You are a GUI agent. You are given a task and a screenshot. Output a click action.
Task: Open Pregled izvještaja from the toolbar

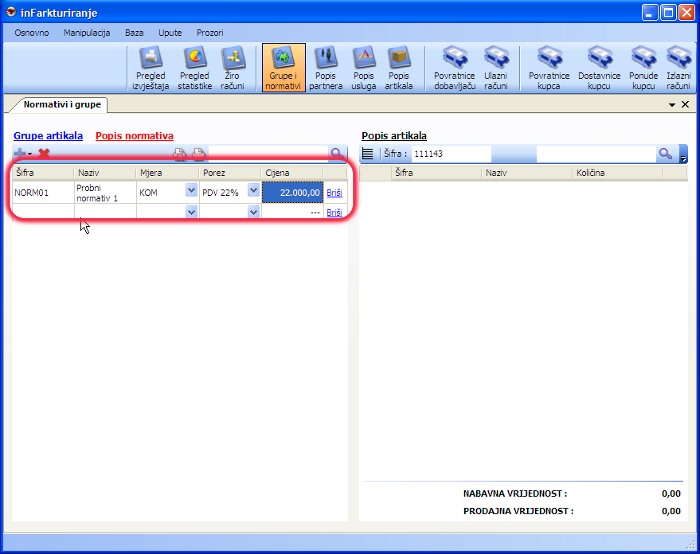tap(150, 68)
